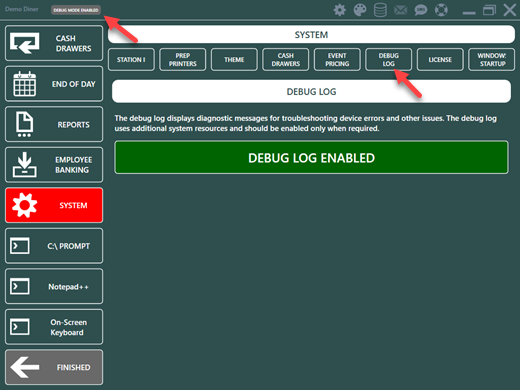This screenshot has height=390, width=520.
Task: Switch to the Prep Printers tab
Action: point(183,60)
